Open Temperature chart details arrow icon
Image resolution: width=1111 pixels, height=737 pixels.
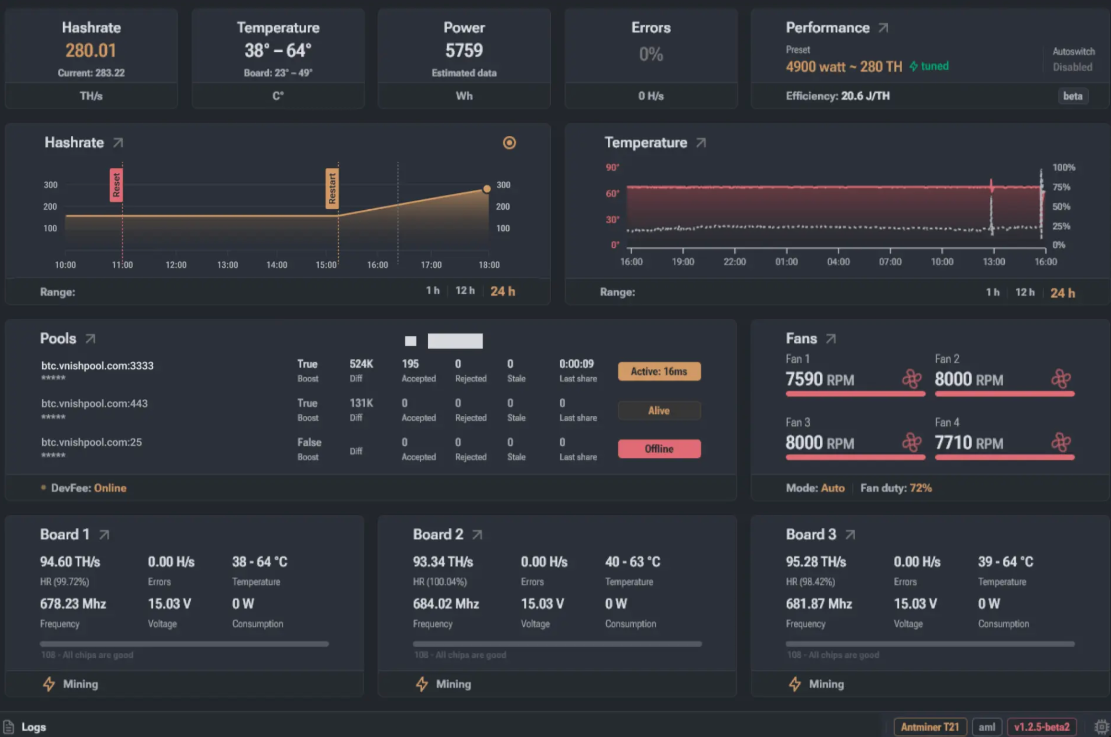[x=701, y=143]
